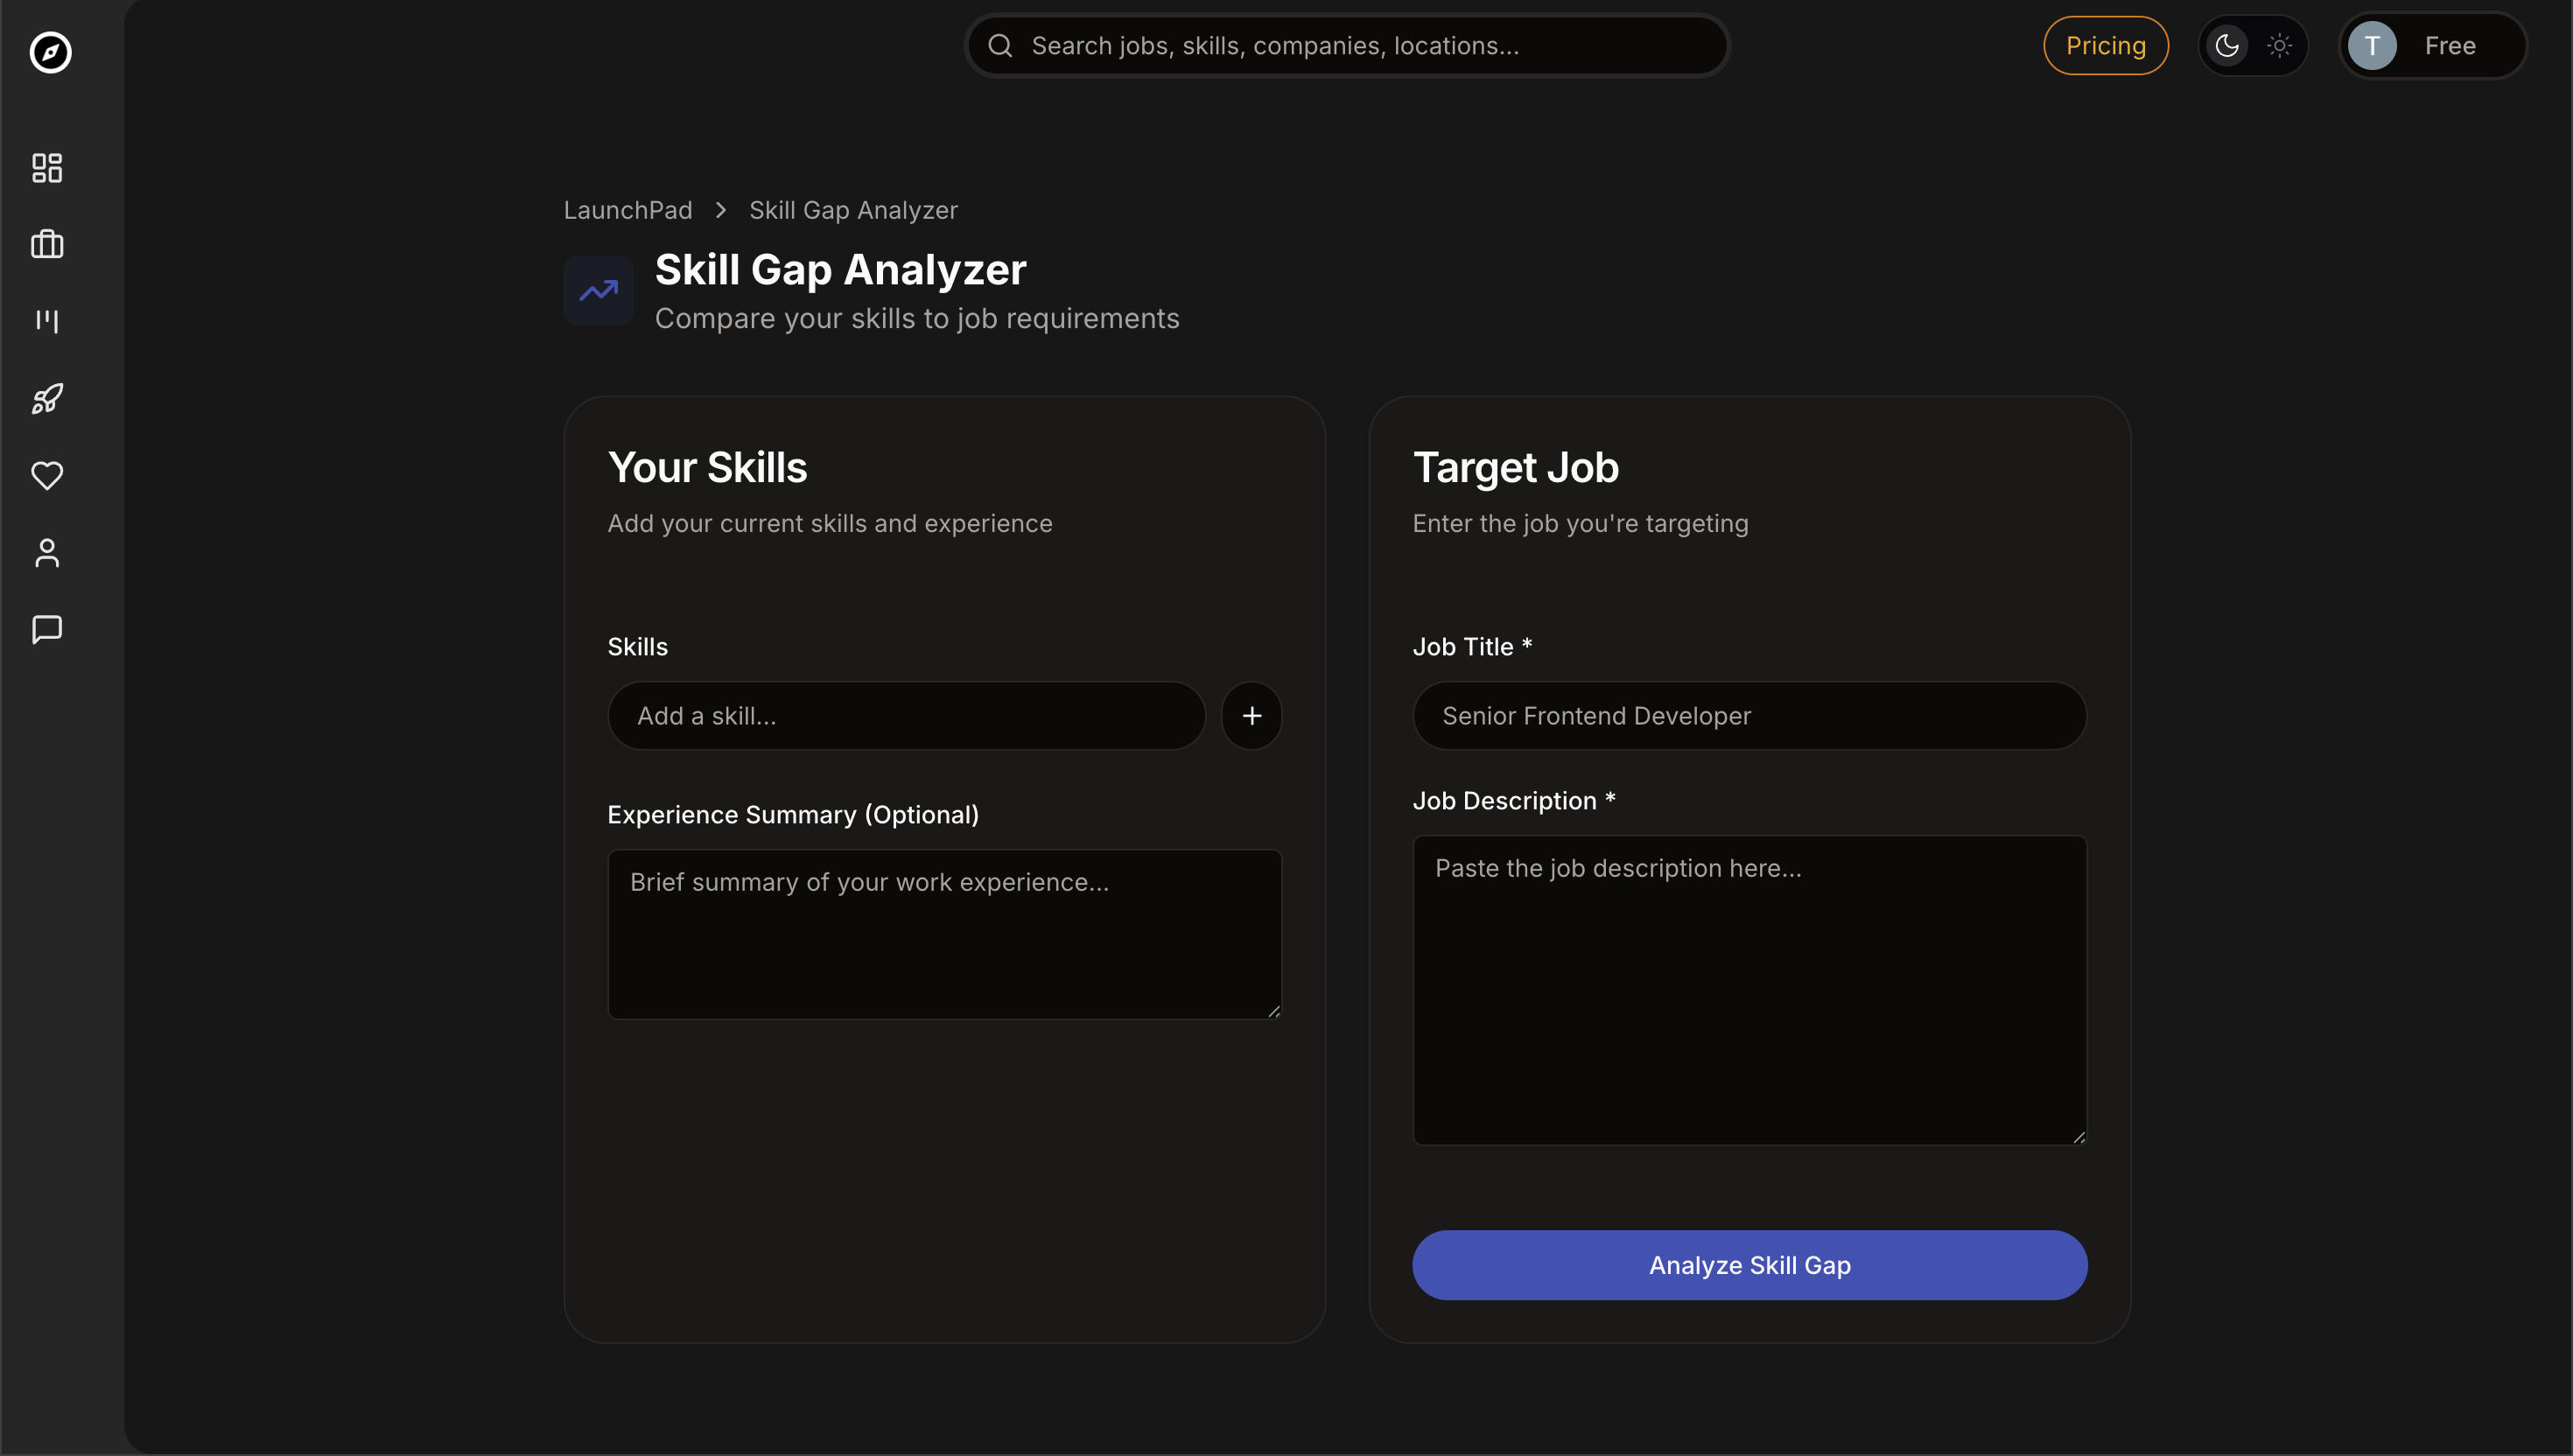Focus the Add a skill field
This screenshot has height=1456, width=2573.
(x=906, y=716)
